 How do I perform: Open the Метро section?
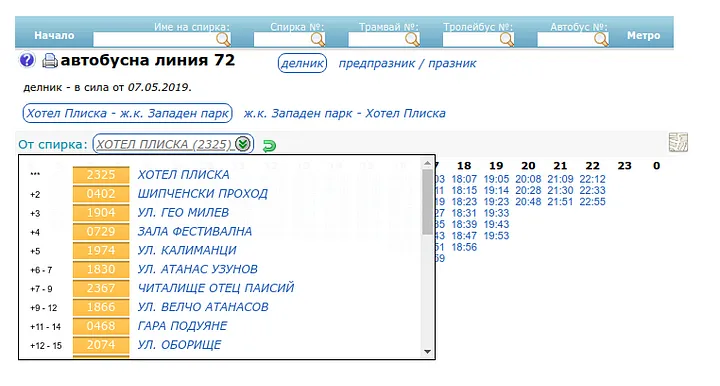(x=643, y=35)
